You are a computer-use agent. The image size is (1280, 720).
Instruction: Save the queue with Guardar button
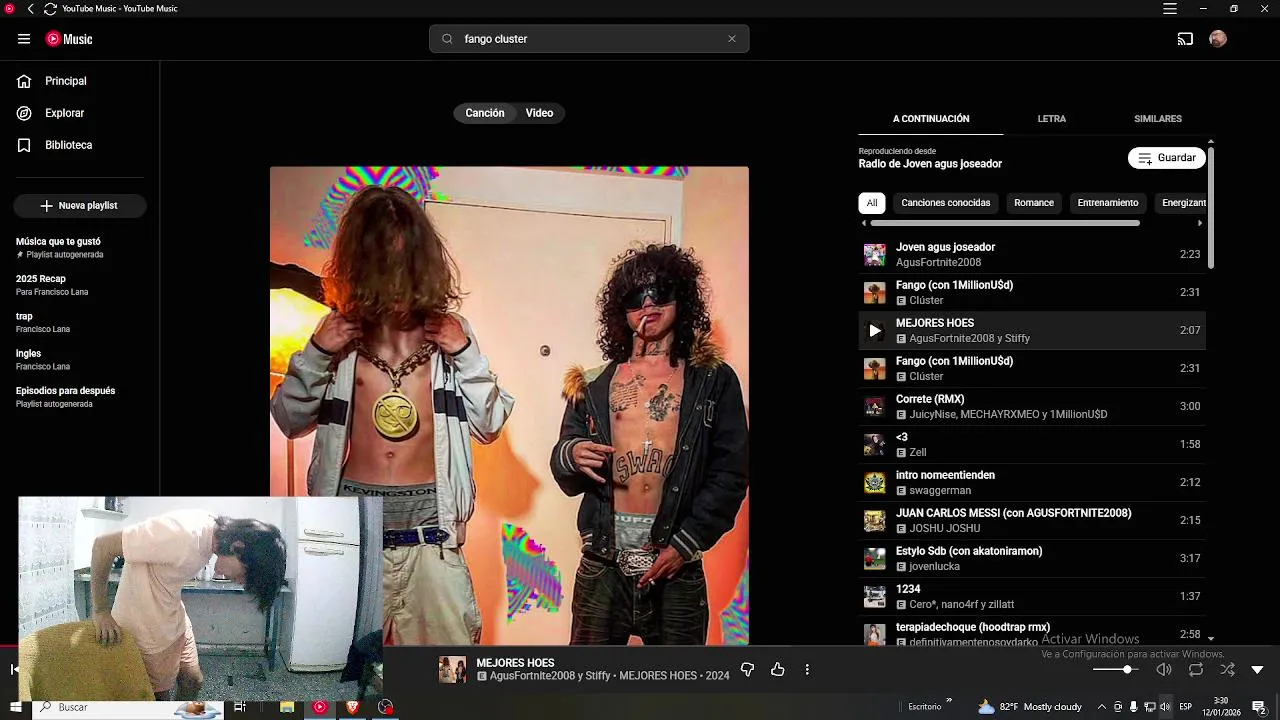click(x=1167, y=158)
